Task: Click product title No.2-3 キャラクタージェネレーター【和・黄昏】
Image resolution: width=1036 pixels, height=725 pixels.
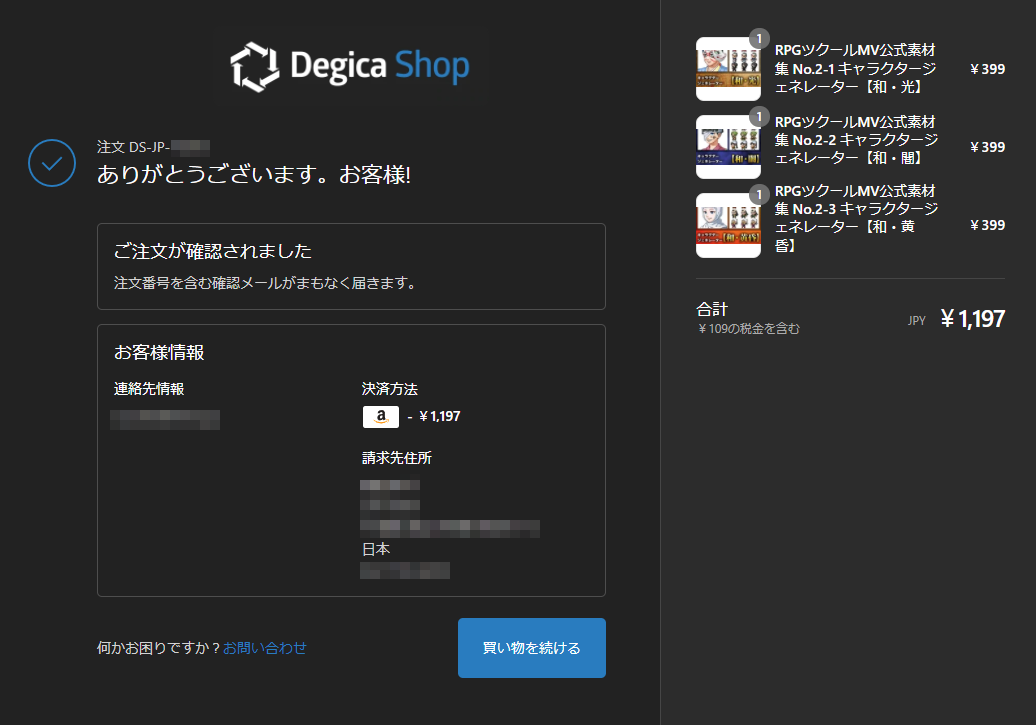Action: point(856,218)
